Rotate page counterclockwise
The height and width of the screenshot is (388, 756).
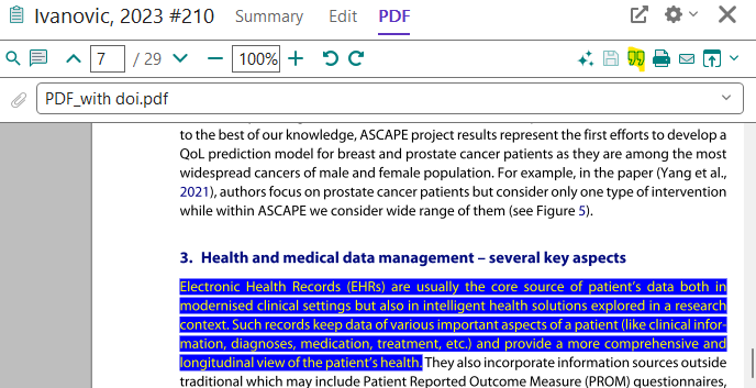pyautogui.click(x=330, y=58)
